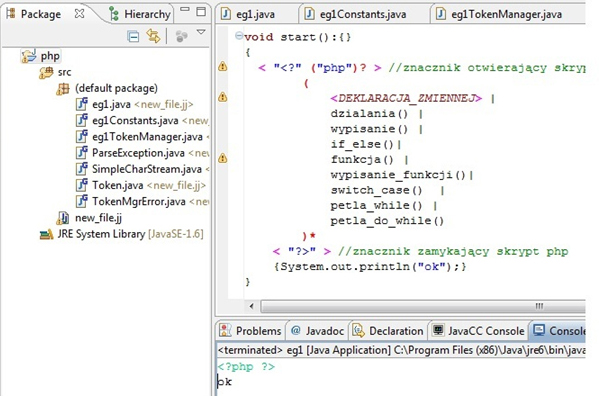
Task: Select the src source folder
Action: click(x=64, y=72)
